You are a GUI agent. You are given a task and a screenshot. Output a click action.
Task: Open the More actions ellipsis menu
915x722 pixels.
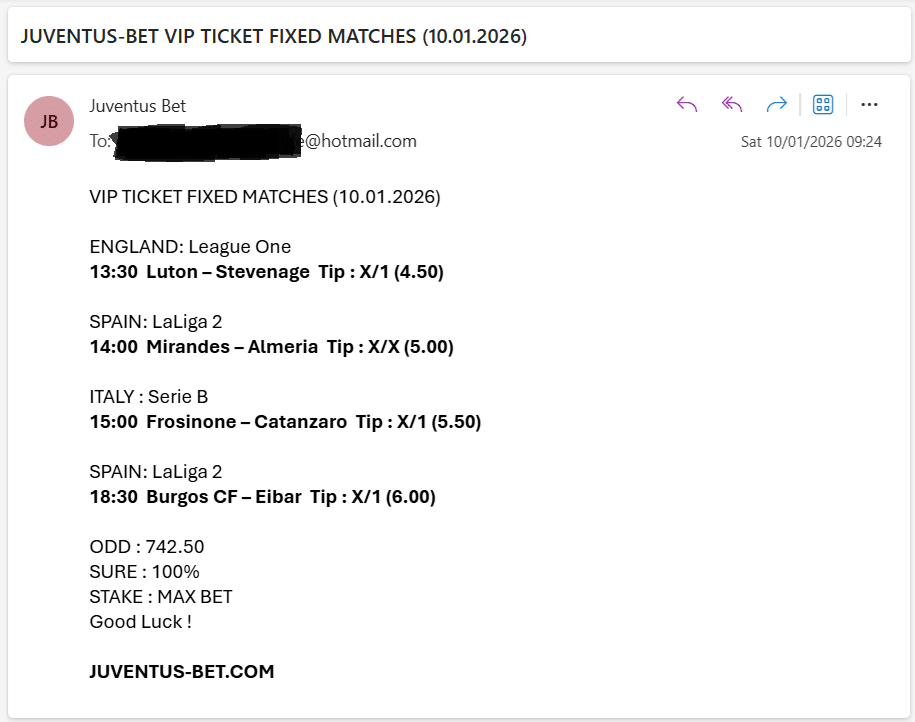pyautogui.click(x=869, y=103)
